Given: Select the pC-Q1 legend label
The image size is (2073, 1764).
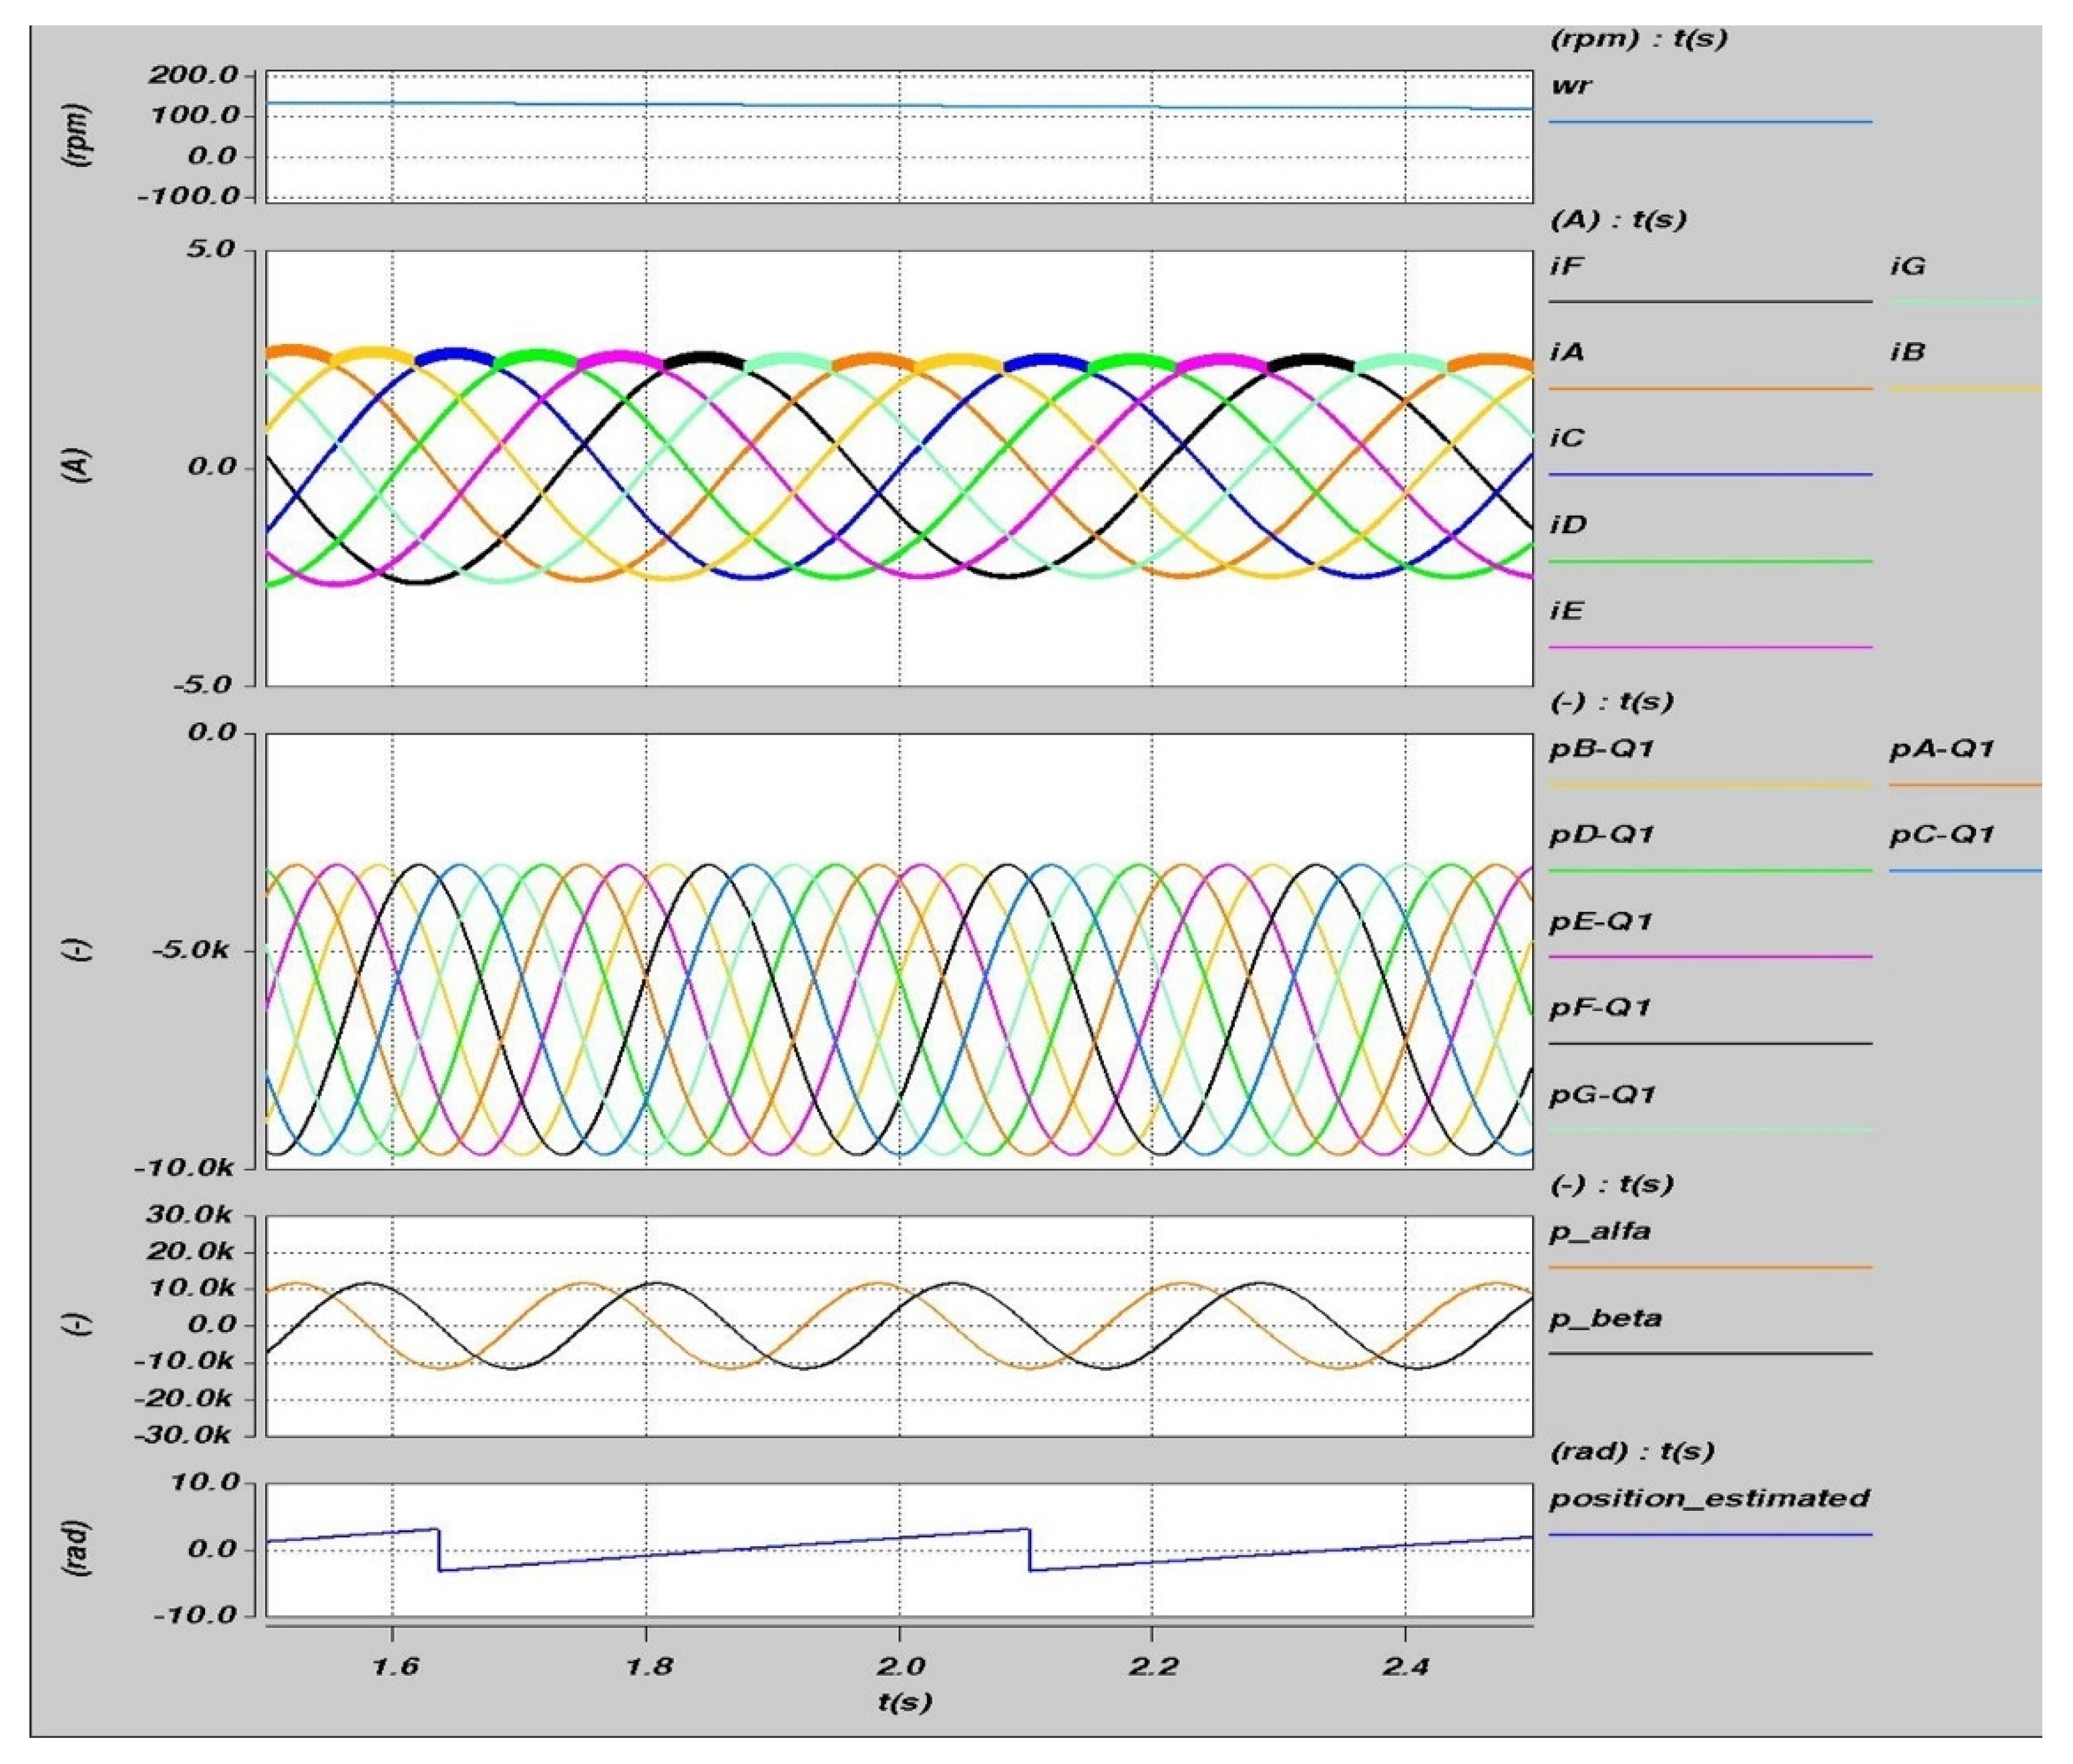Looking at the screenshot, I should [x=1941, y=835].
